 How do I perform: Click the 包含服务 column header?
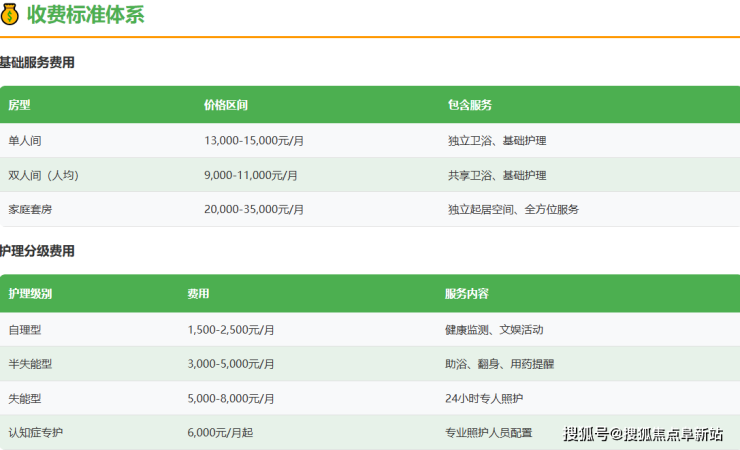point(470,105)
